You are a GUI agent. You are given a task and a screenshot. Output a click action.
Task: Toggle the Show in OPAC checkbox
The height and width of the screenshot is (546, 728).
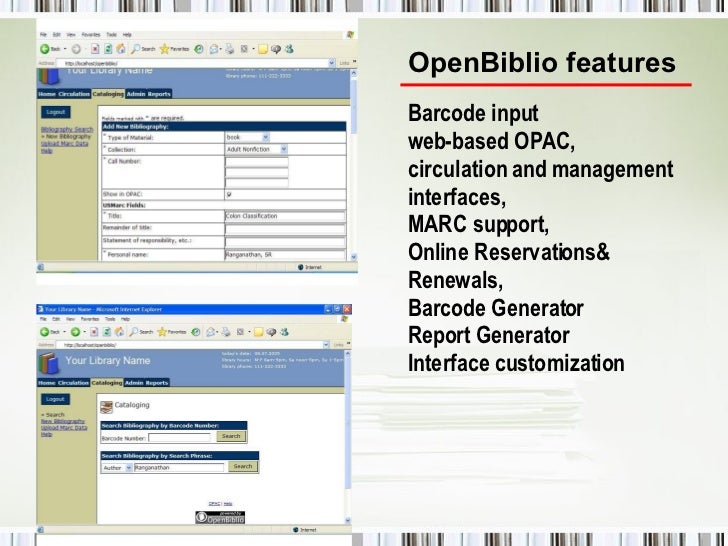point(229,195)
